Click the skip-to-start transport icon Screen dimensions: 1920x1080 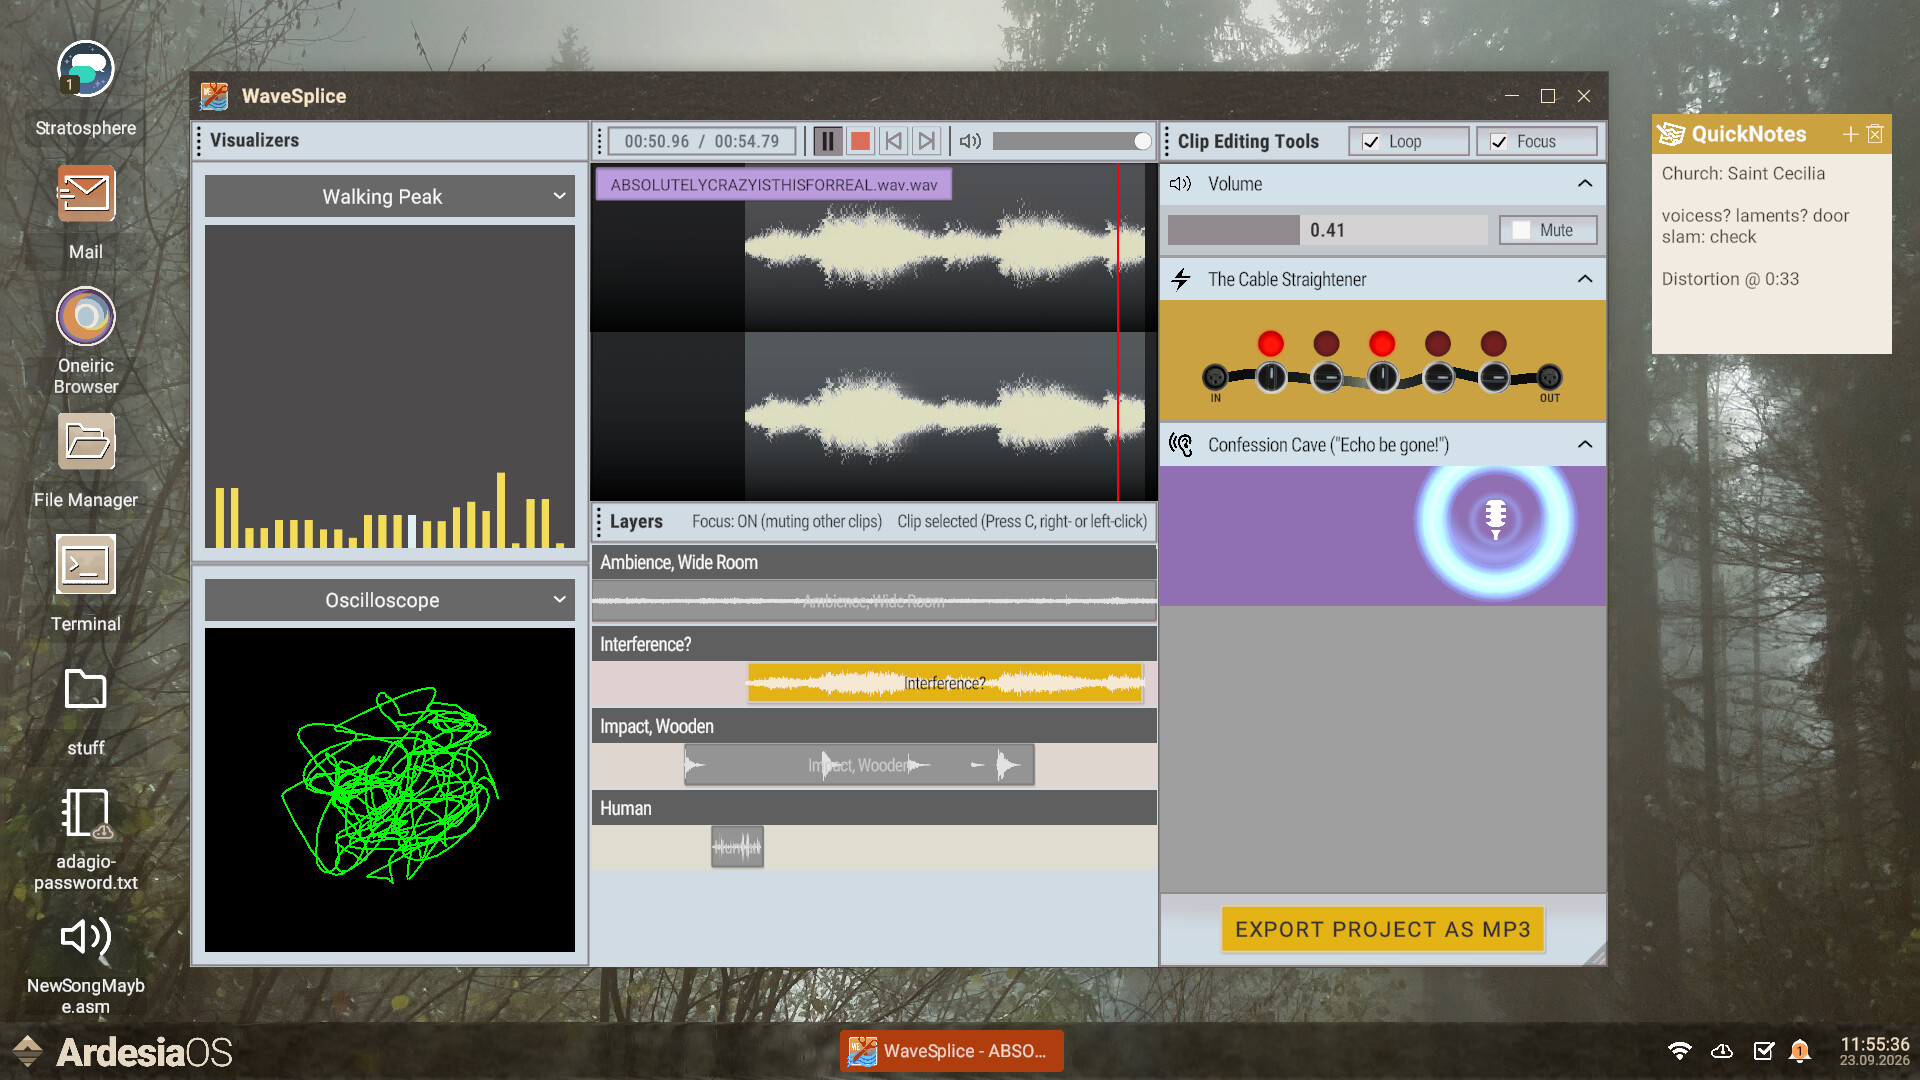(893, 141)
